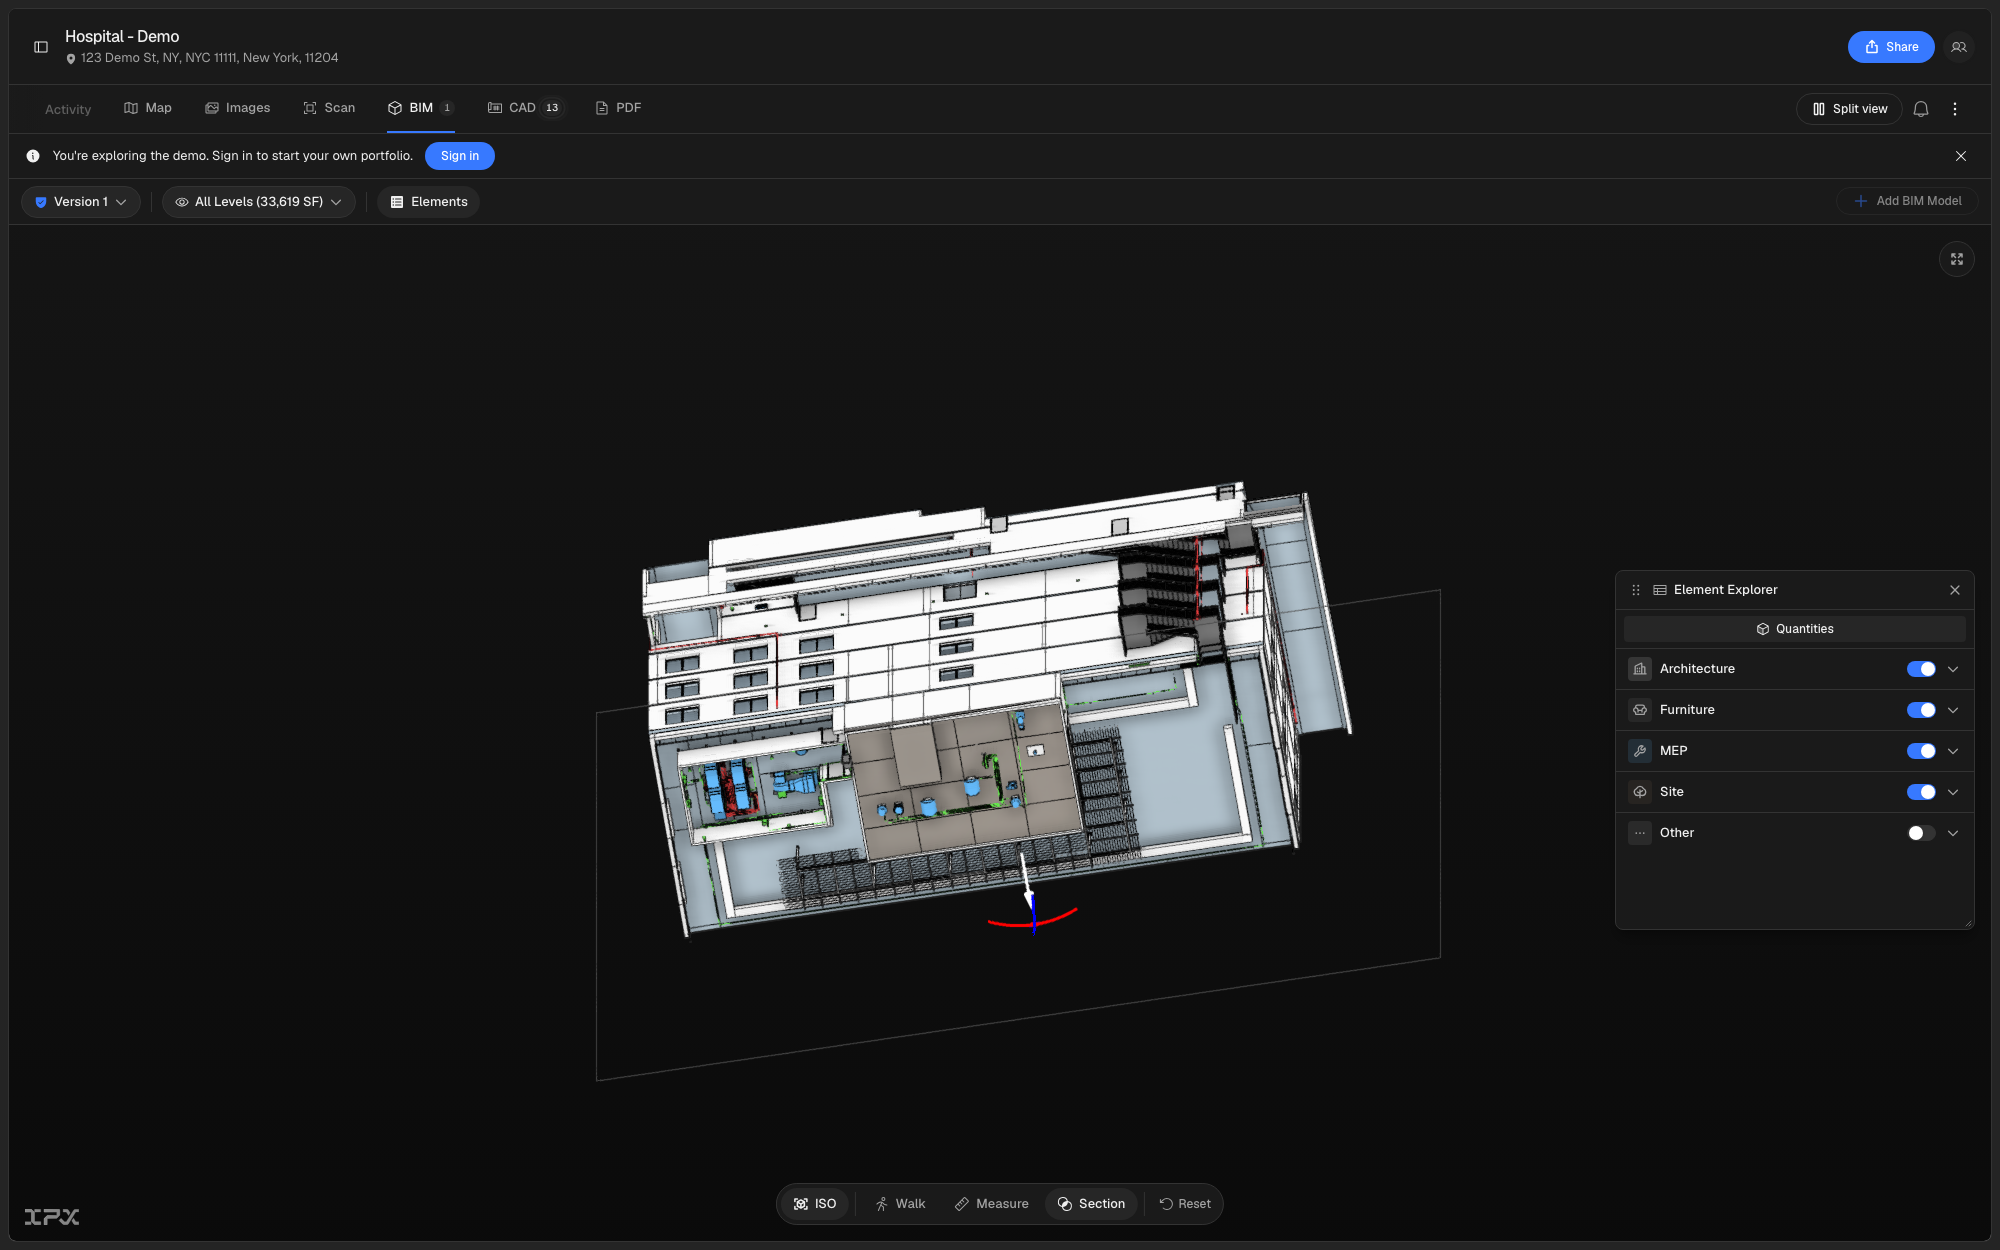Click the fullscreen expand viewer icon
Viewport: 2000px width, 1250px height.
pos(1957,259)
